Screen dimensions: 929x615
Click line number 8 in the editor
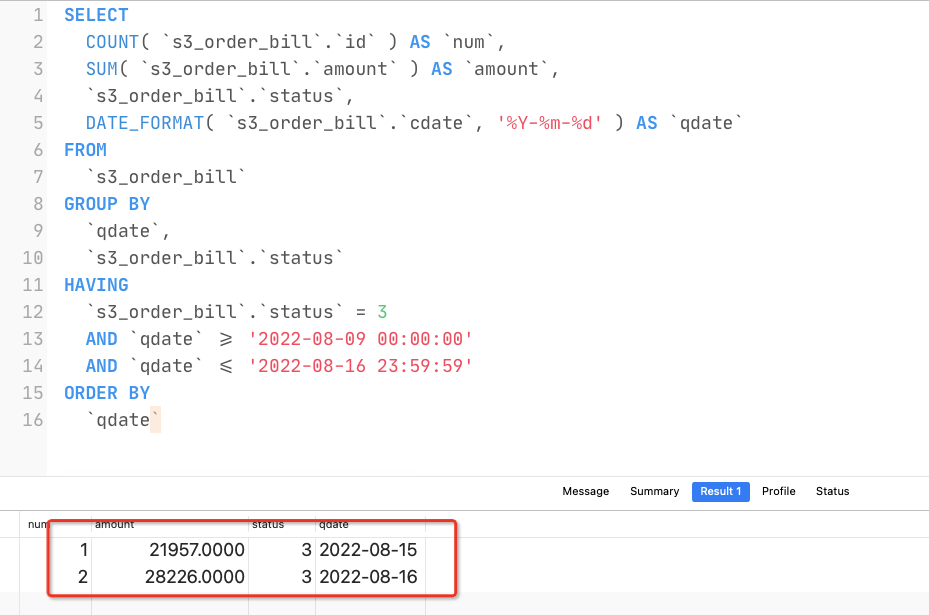38,203
